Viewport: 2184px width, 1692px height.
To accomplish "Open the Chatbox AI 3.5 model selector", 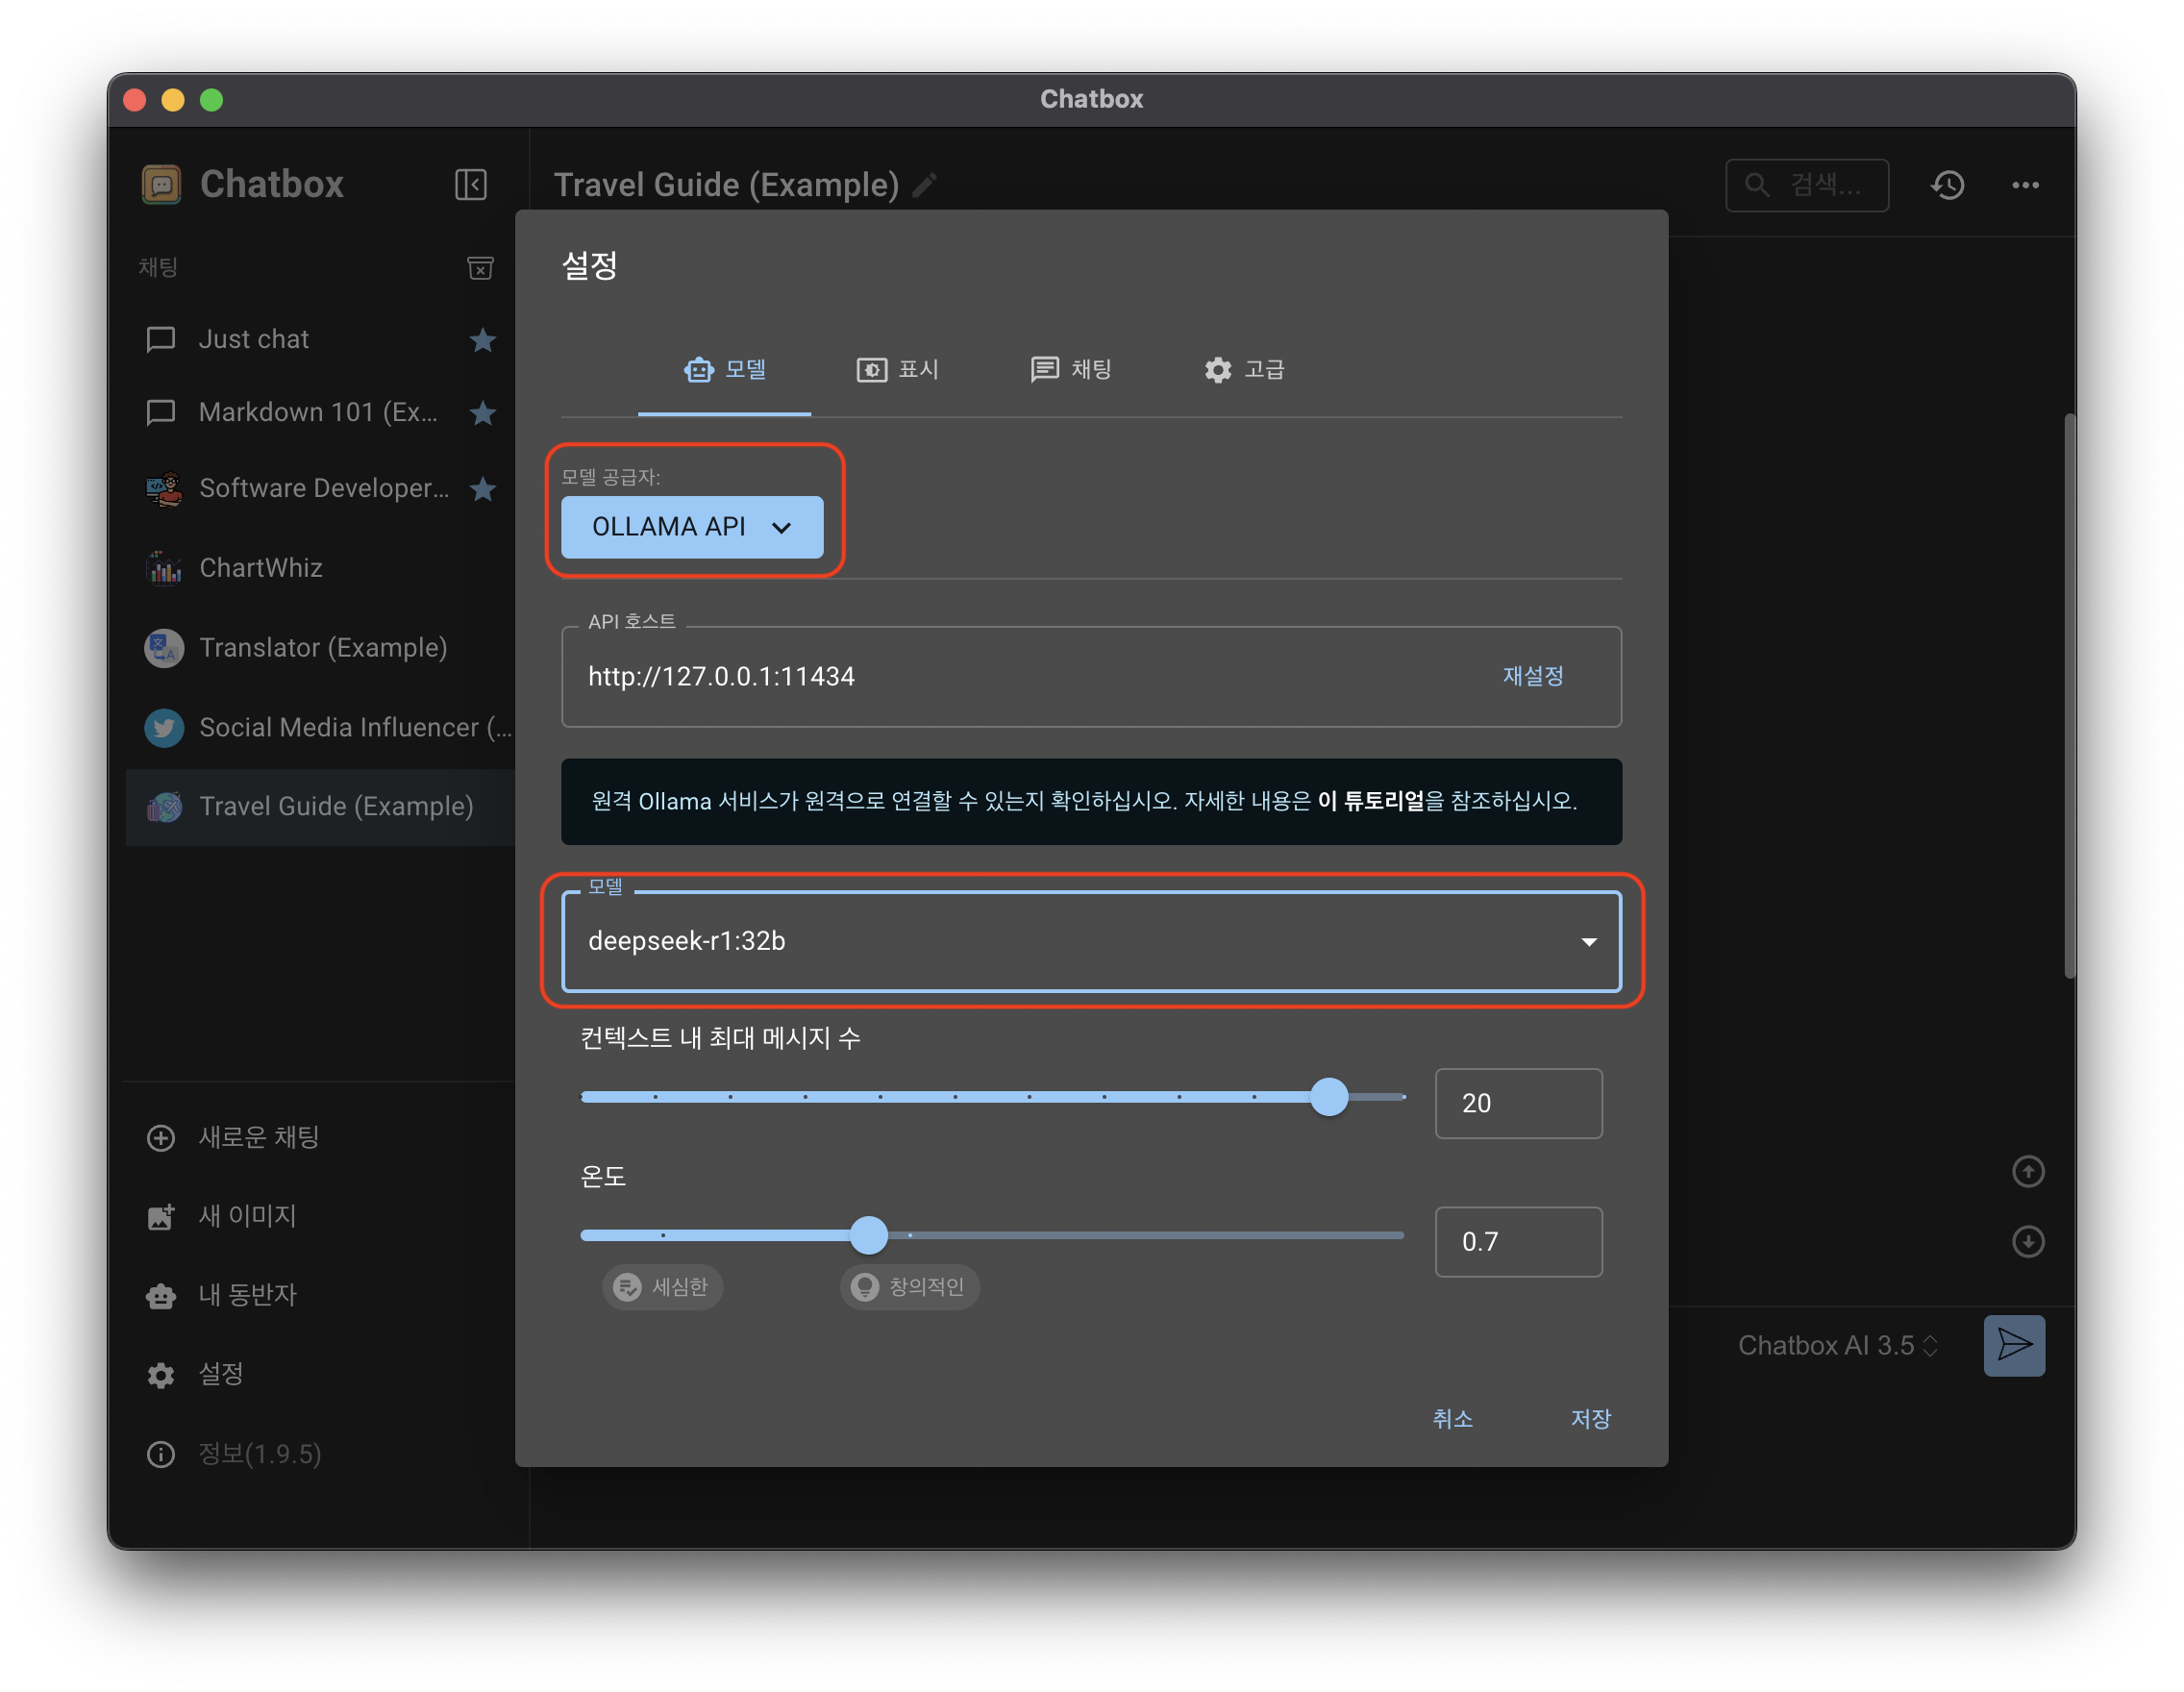I will coord(1838,1346).
